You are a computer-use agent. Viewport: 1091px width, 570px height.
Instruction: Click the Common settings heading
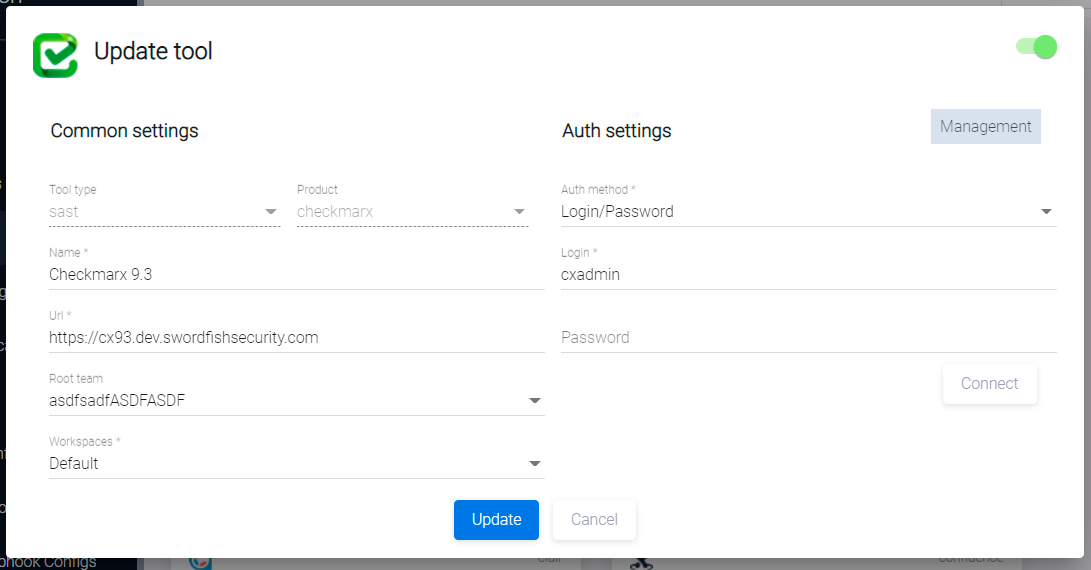click(124, 131)
